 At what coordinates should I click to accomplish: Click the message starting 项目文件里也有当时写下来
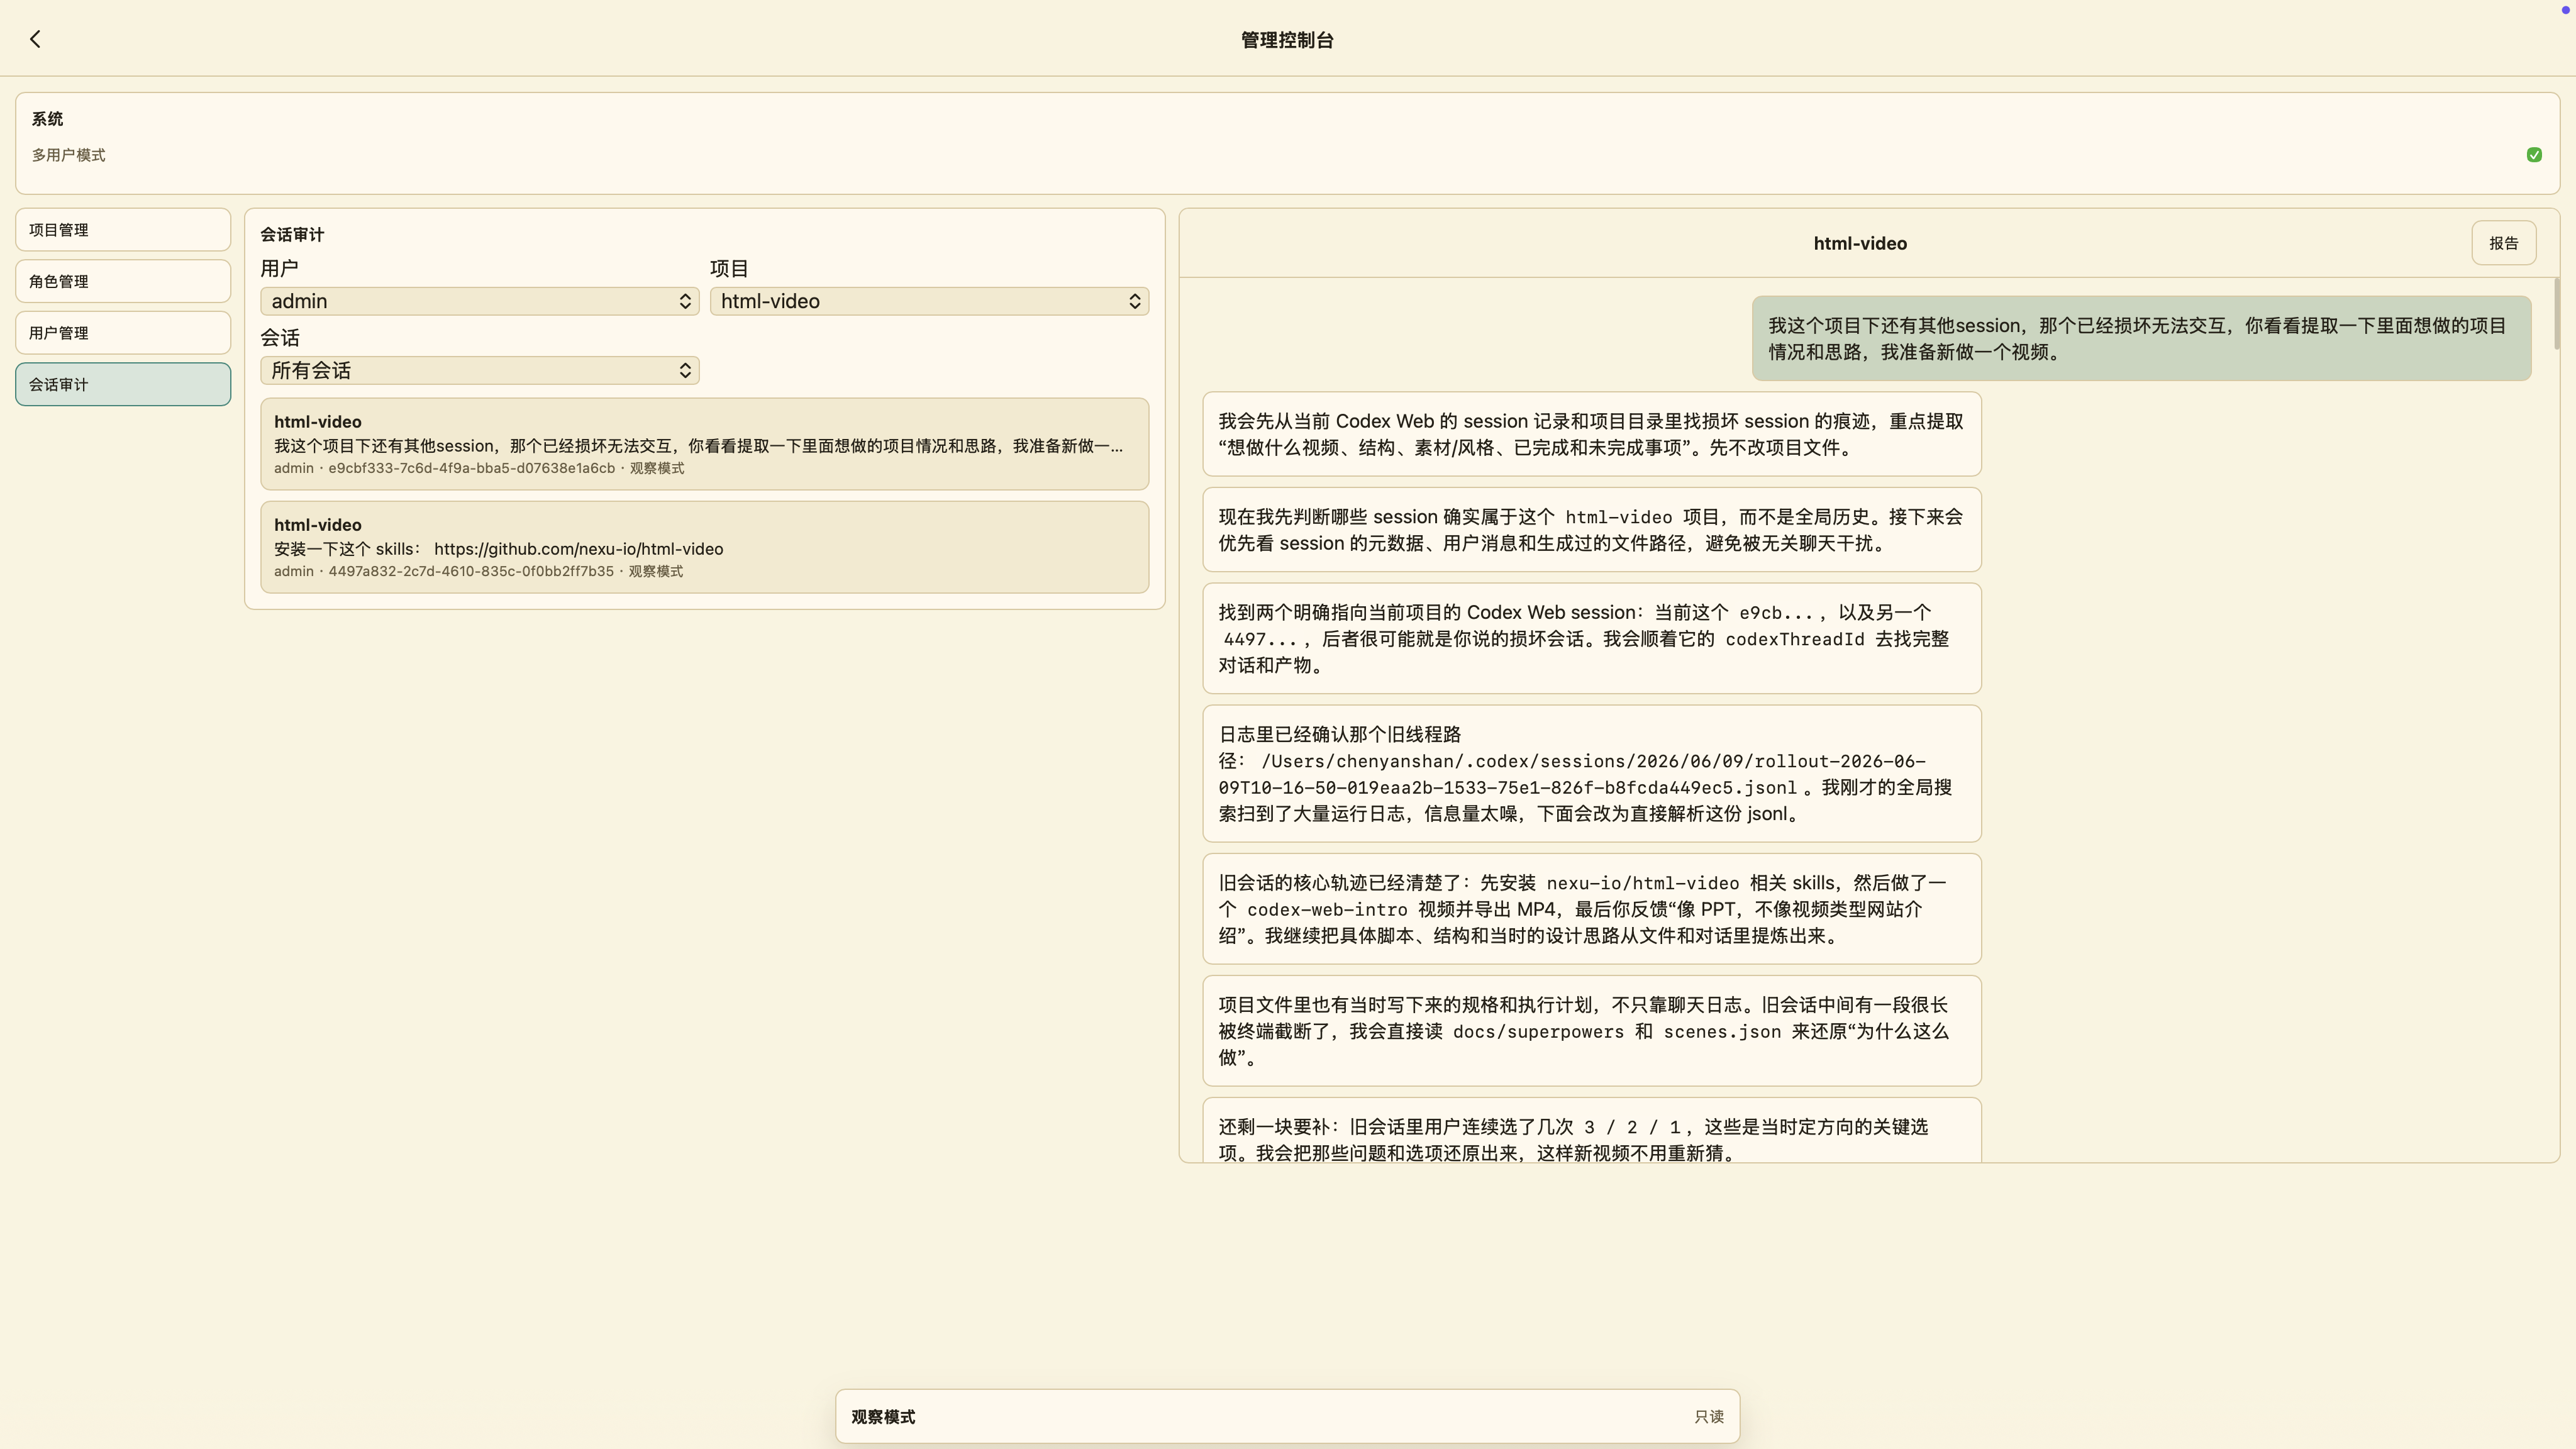pos(1591,1031)
